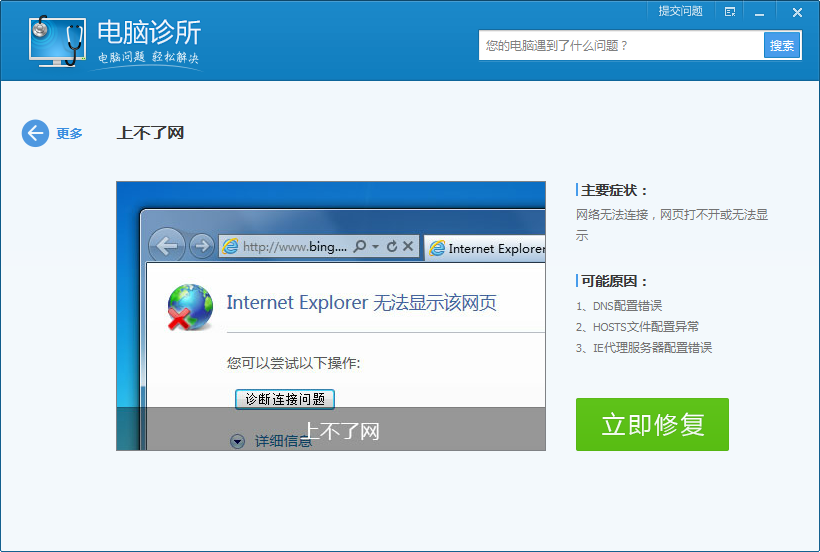The width and height of the screenshot is (820, 552).
Task: Click the magnifier icon in the IE address bar
Action: point(359,246)
